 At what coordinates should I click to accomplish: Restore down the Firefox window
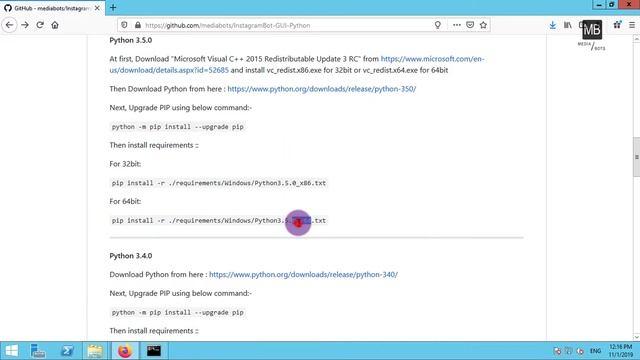point(611,4)
